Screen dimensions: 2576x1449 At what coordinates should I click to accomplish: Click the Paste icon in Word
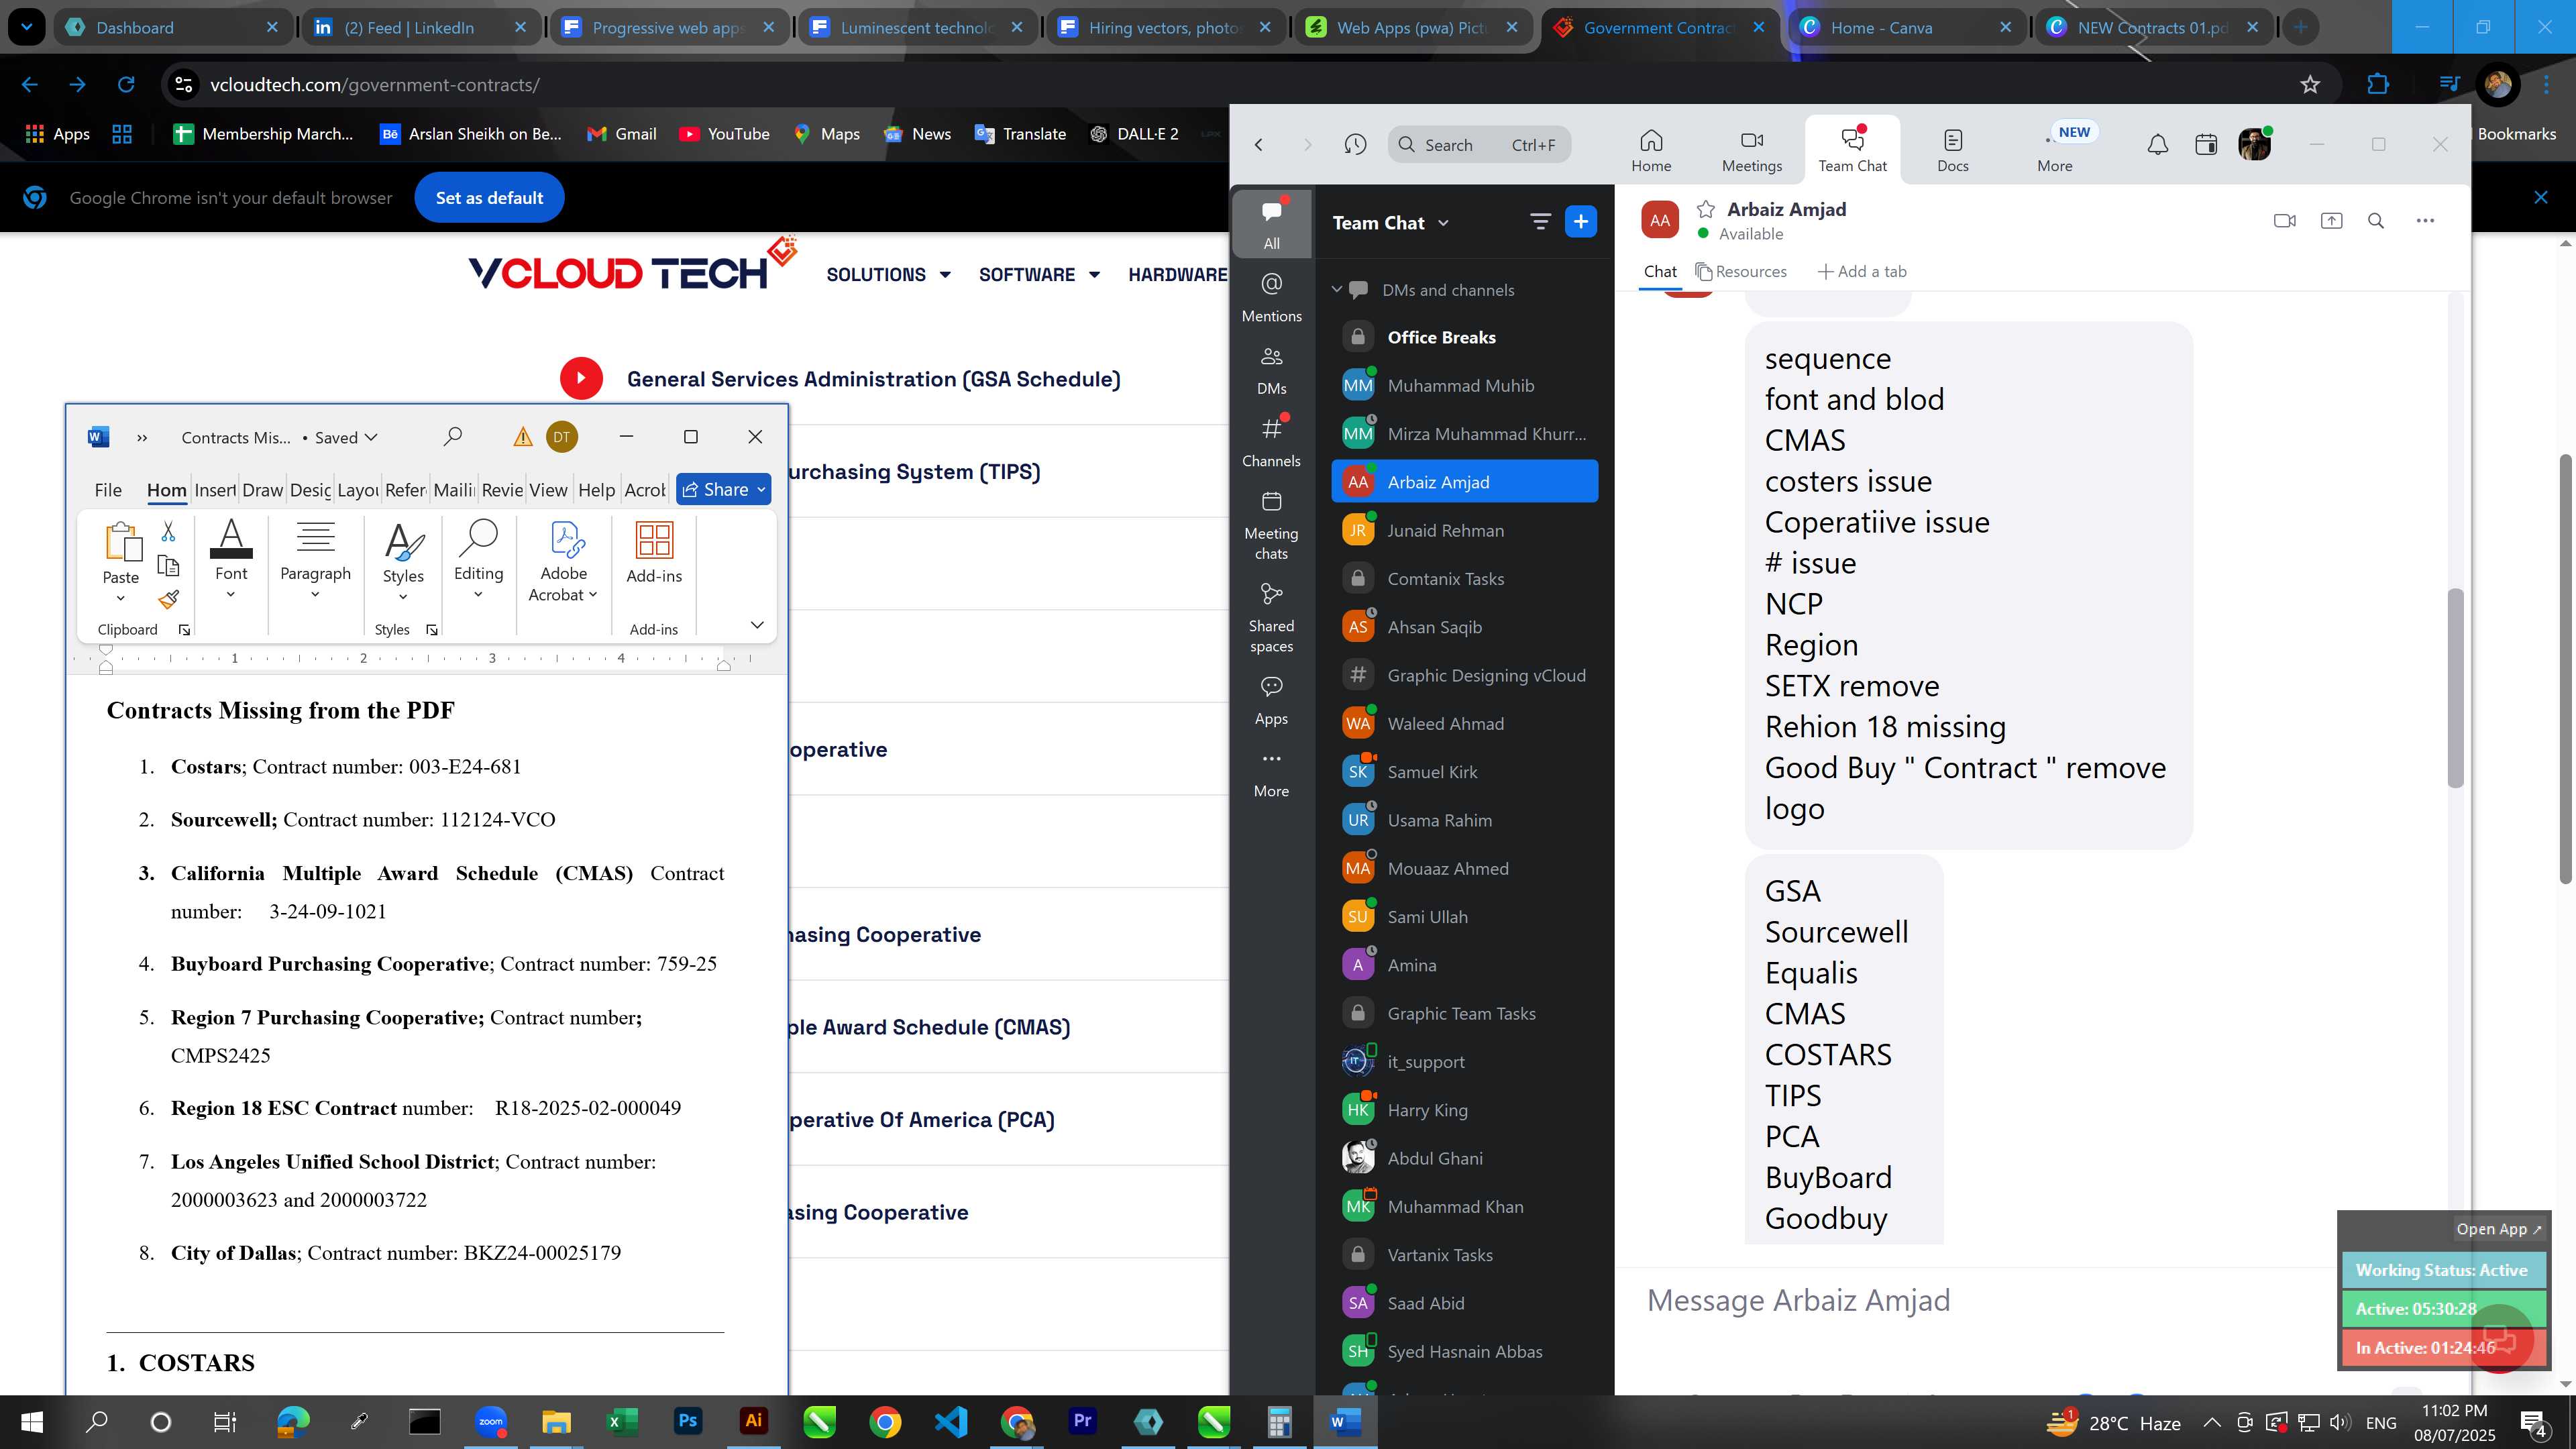[123, 541]
